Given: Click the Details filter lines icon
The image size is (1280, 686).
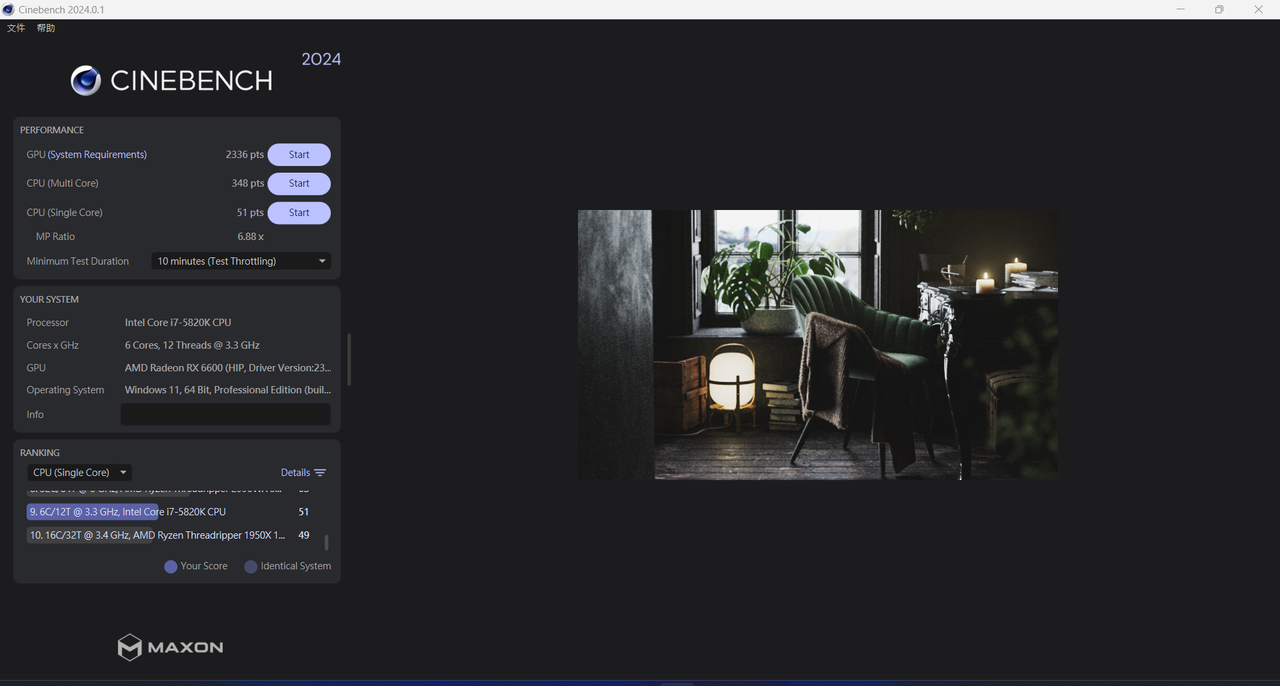Looking at the screenshot, I should pyautogui.click(x=320, y=473).
